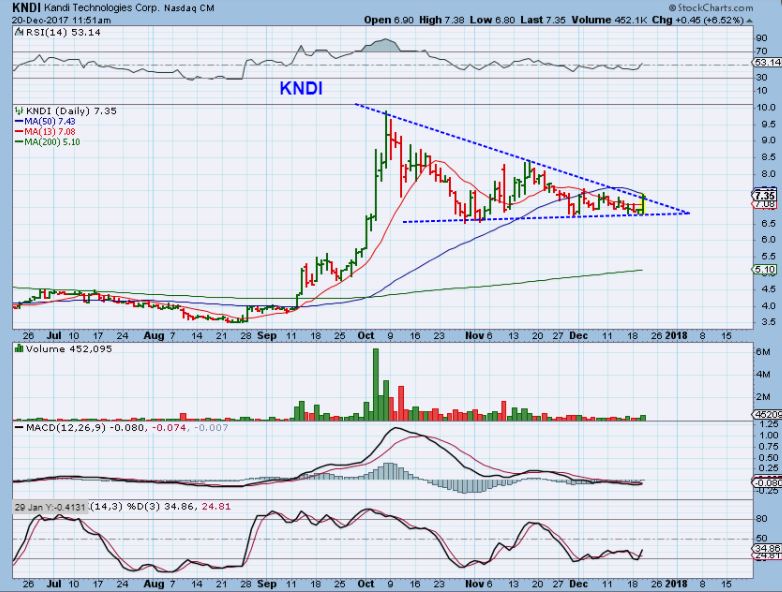782x592 pixels.
Task: Click the MACD(12,26,9) -0.080 label
Action: (x=85, y=427)
